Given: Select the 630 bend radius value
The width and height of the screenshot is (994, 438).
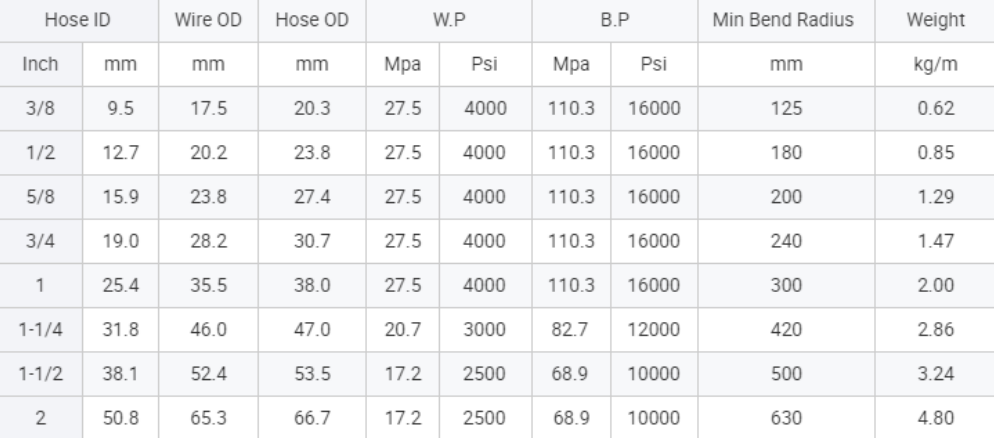Looking at the screenshot, I should 786,418.
